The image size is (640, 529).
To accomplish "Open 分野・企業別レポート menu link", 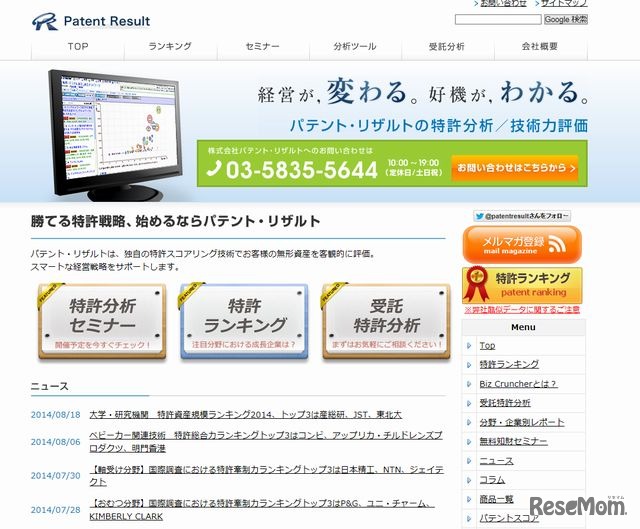I will point(522,422).
